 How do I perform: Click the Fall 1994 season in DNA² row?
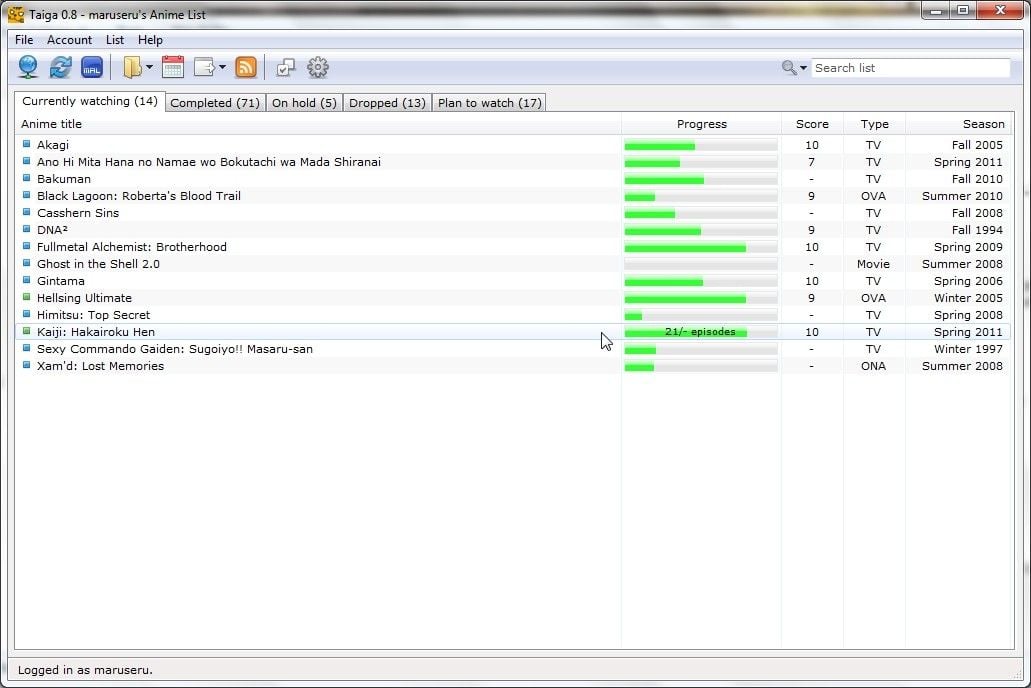[x=977, y=230]
